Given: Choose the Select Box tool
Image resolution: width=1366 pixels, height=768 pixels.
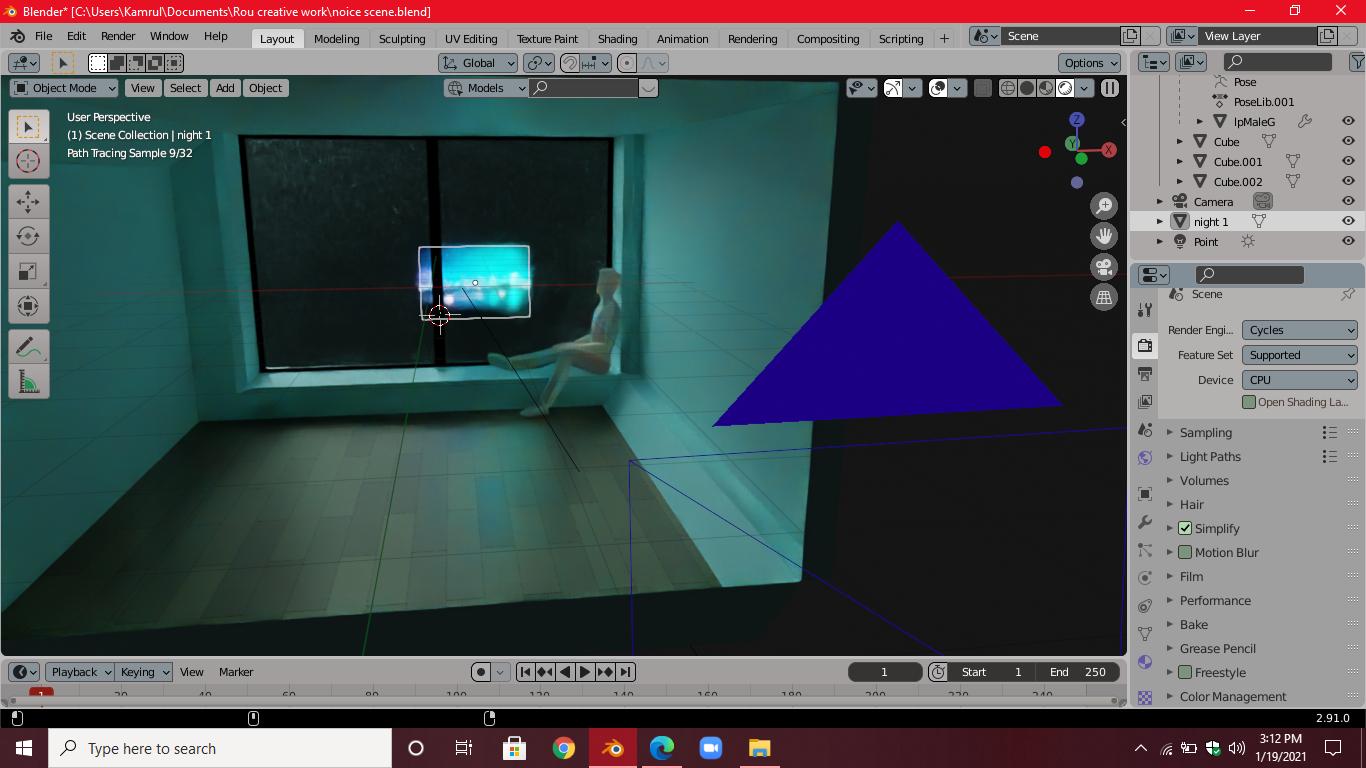Looking at the screenshot, I should point(28,126).
